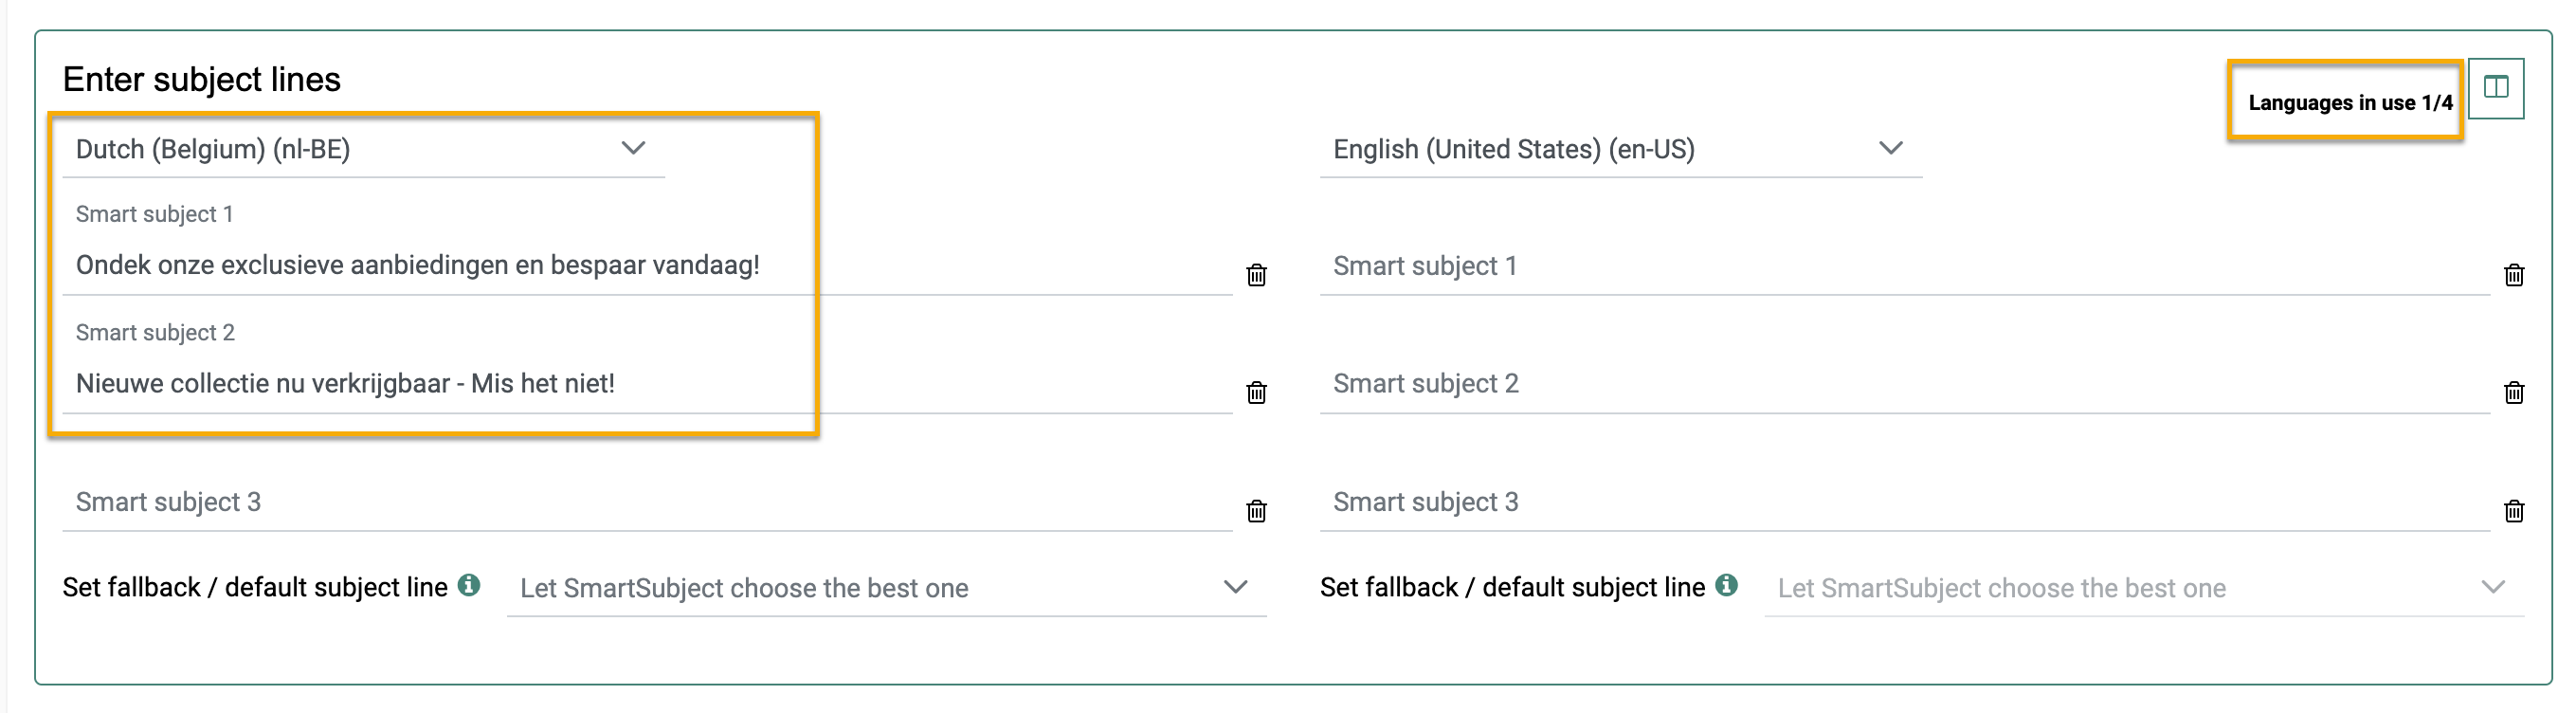Delete English Smart subject 3 with trash icon

point(2513,511)
